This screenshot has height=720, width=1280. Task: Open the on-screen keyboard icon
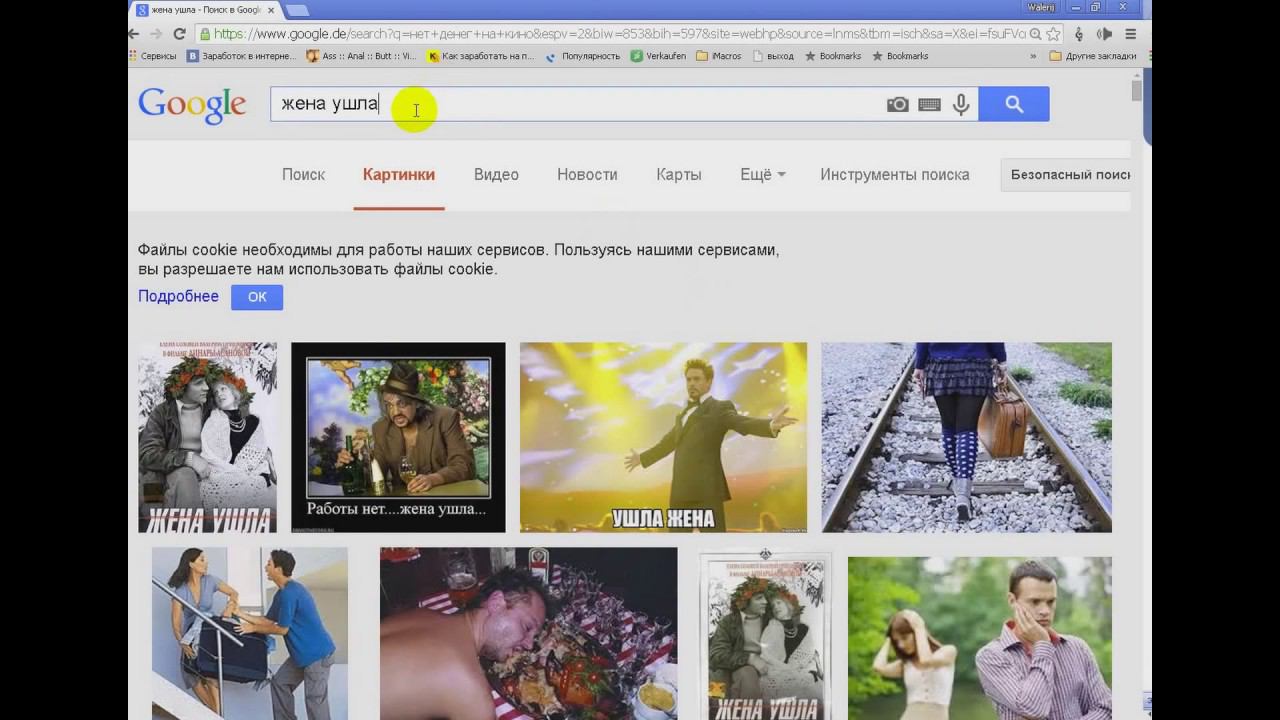click(x=929, y=104)
